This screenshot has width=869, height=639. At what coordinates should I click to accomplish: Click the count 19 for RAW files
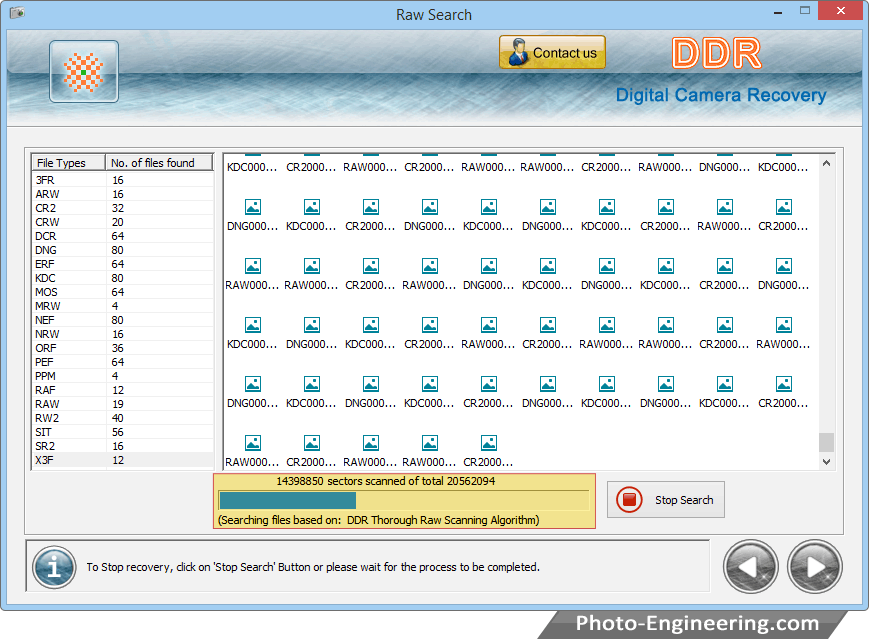[x=117, y=404]
